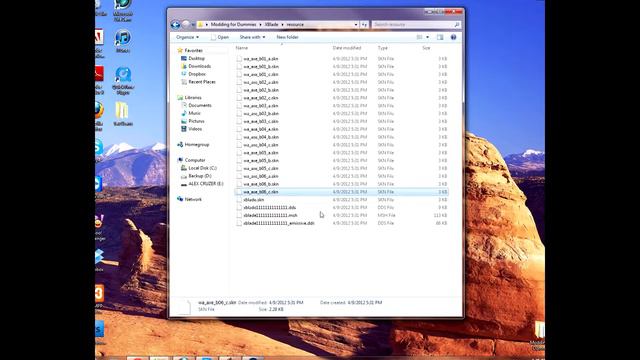Select file wa_axe_b06_b.skn
Screen dimensions: 640x360
(x=261, y=184)
